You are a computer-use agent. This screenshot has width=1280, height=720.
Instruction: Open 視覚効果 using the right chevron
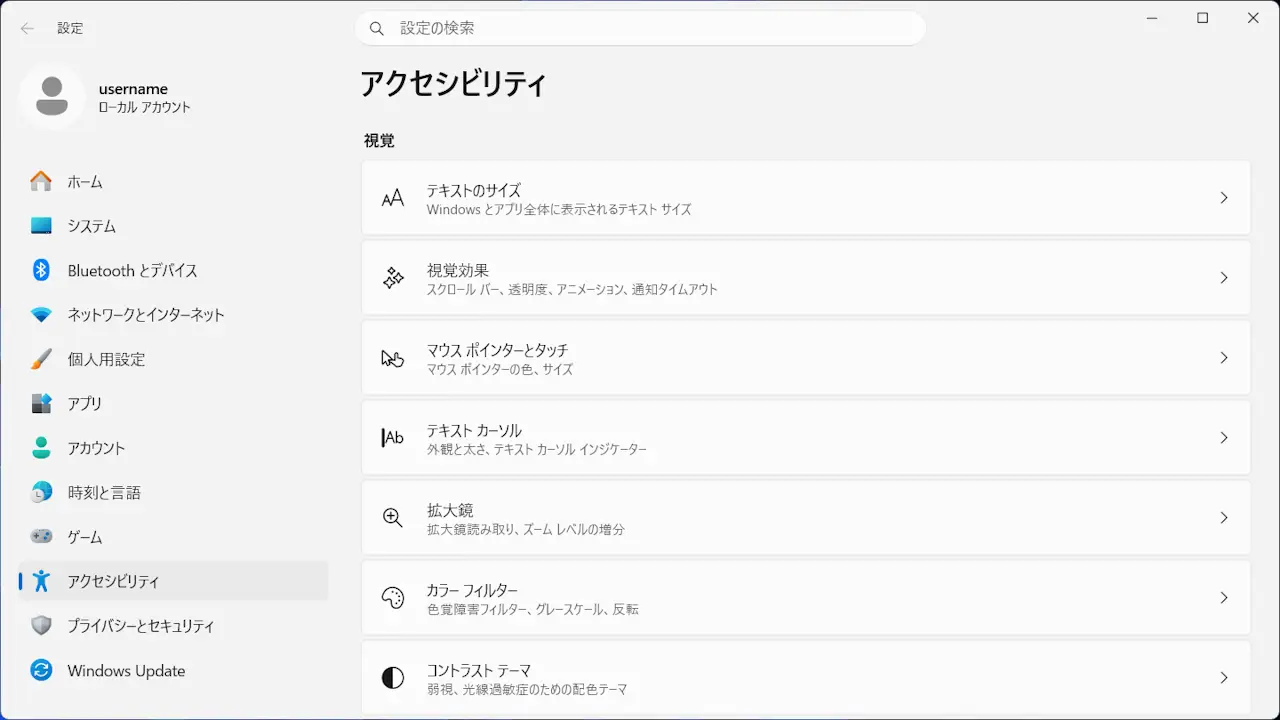[1223, 278]
